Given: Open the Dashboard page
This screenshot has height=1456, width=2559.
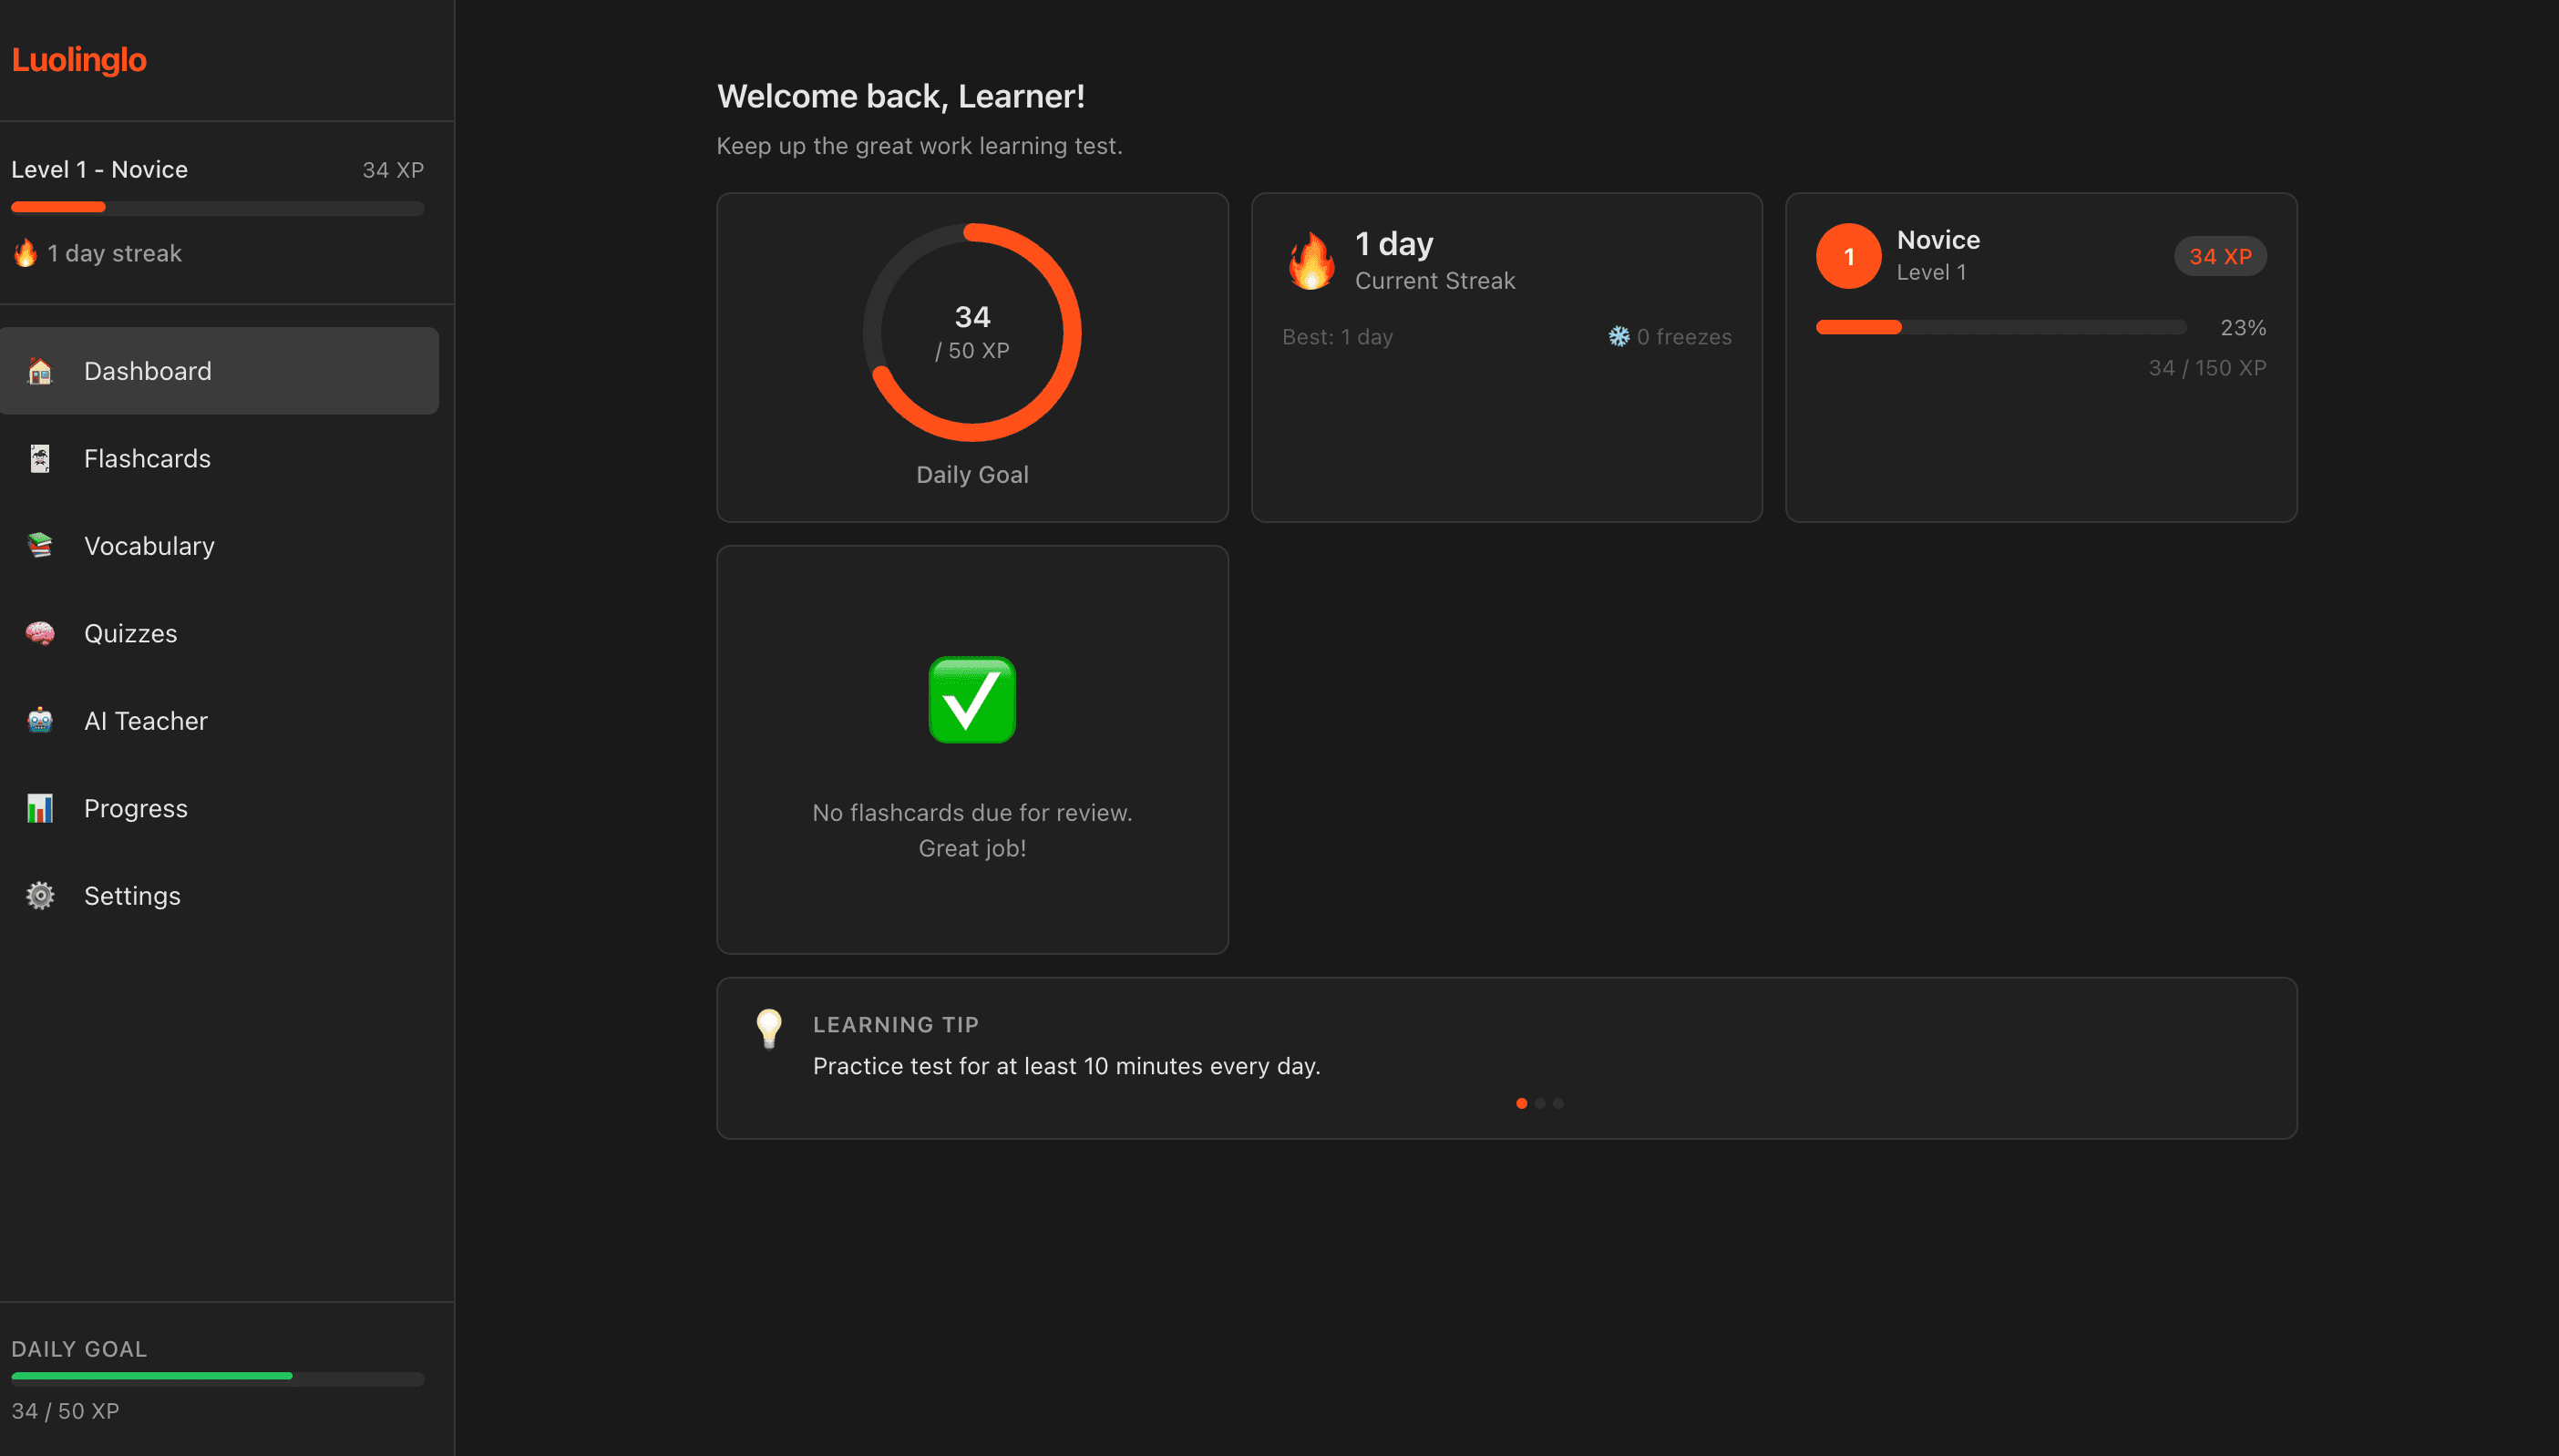Looking at the screenshot, I should (219, 371).
